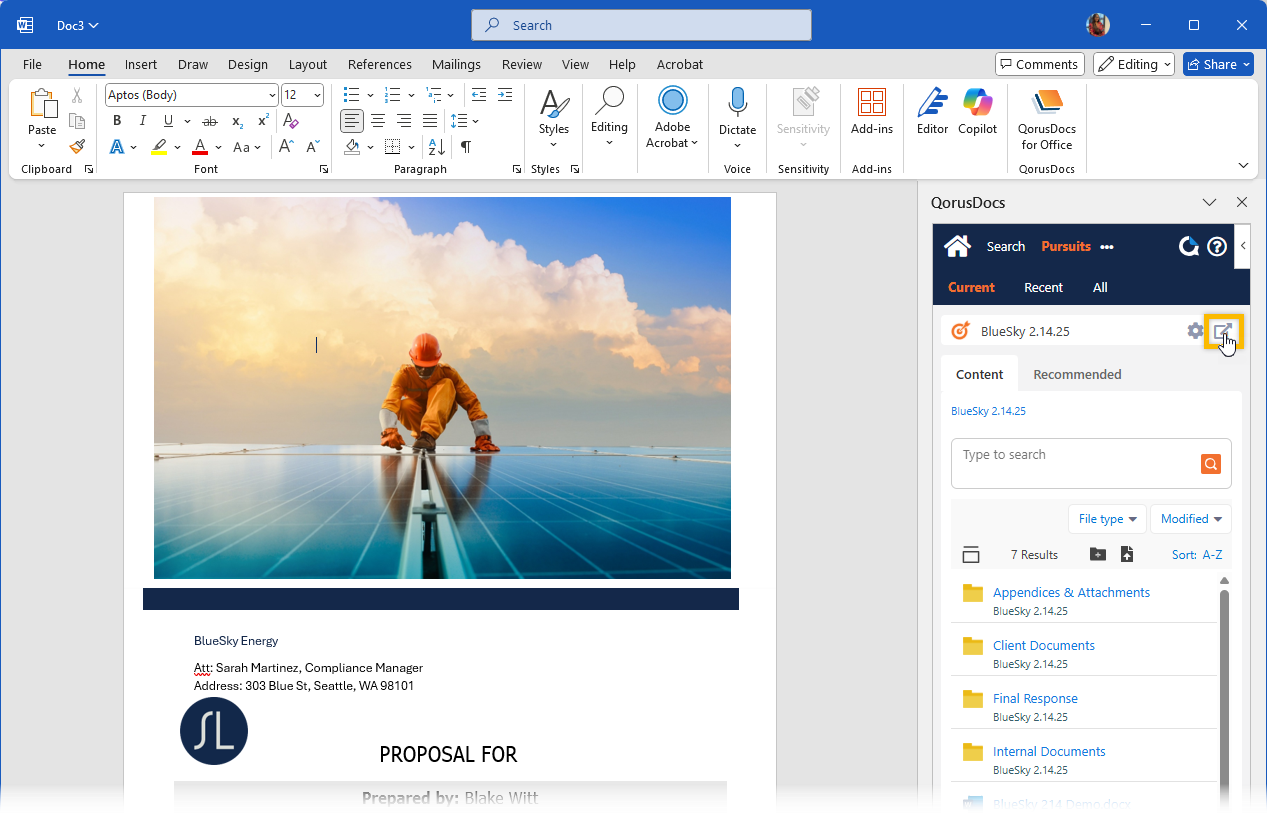Expand the Modified filter dropdown

[x=1191, y=519]
